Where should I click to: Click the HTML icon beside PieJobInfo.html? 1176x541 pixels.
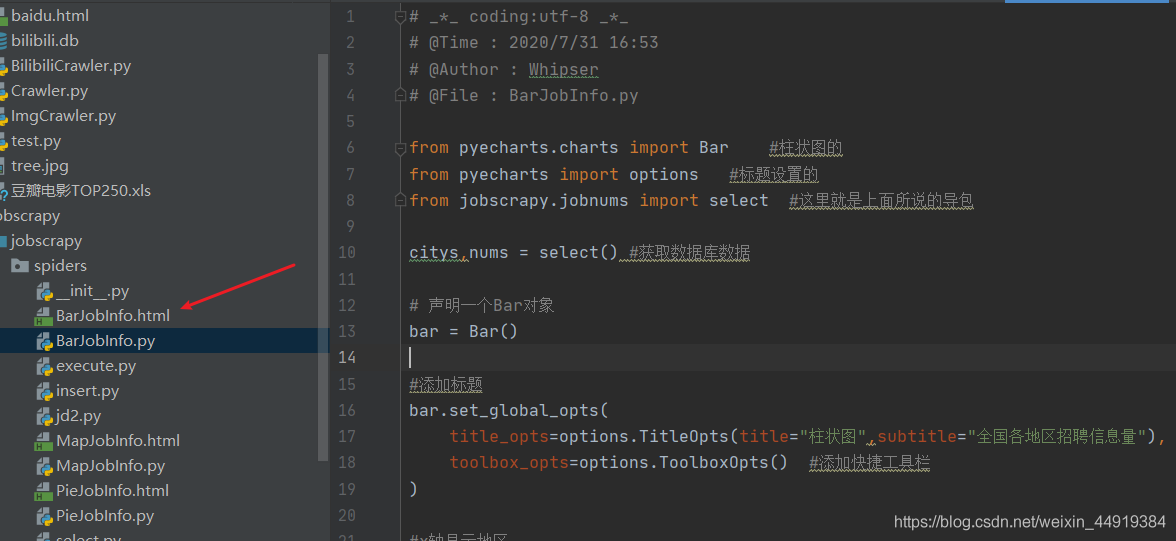pos(44,491)
